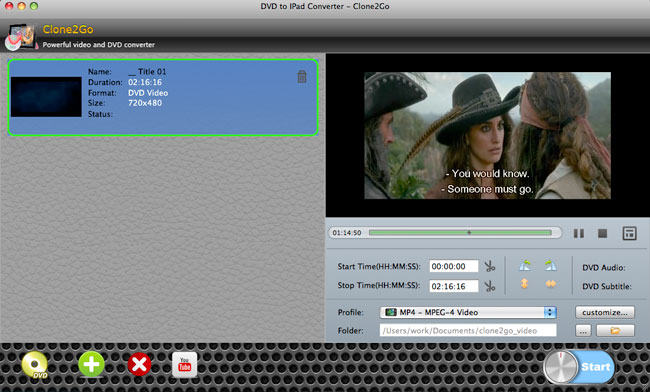Set stop time with scissors icon
Image resolution: width=650 pixels, height=392 pixels.
[x=490, y=286]
